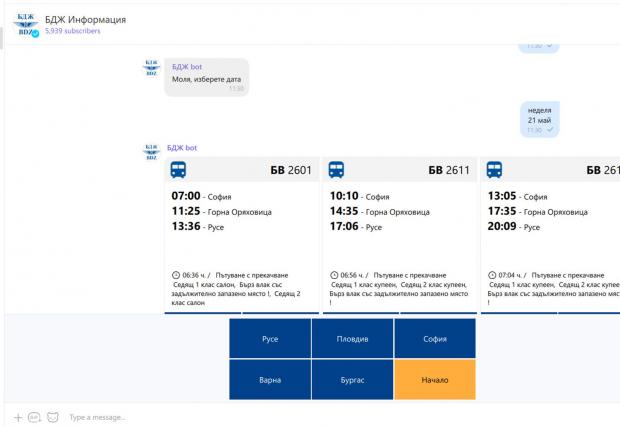Screen dimensions: 620x427
Task: Click train icon on third partially visible card
Action: tap(494, 170)
